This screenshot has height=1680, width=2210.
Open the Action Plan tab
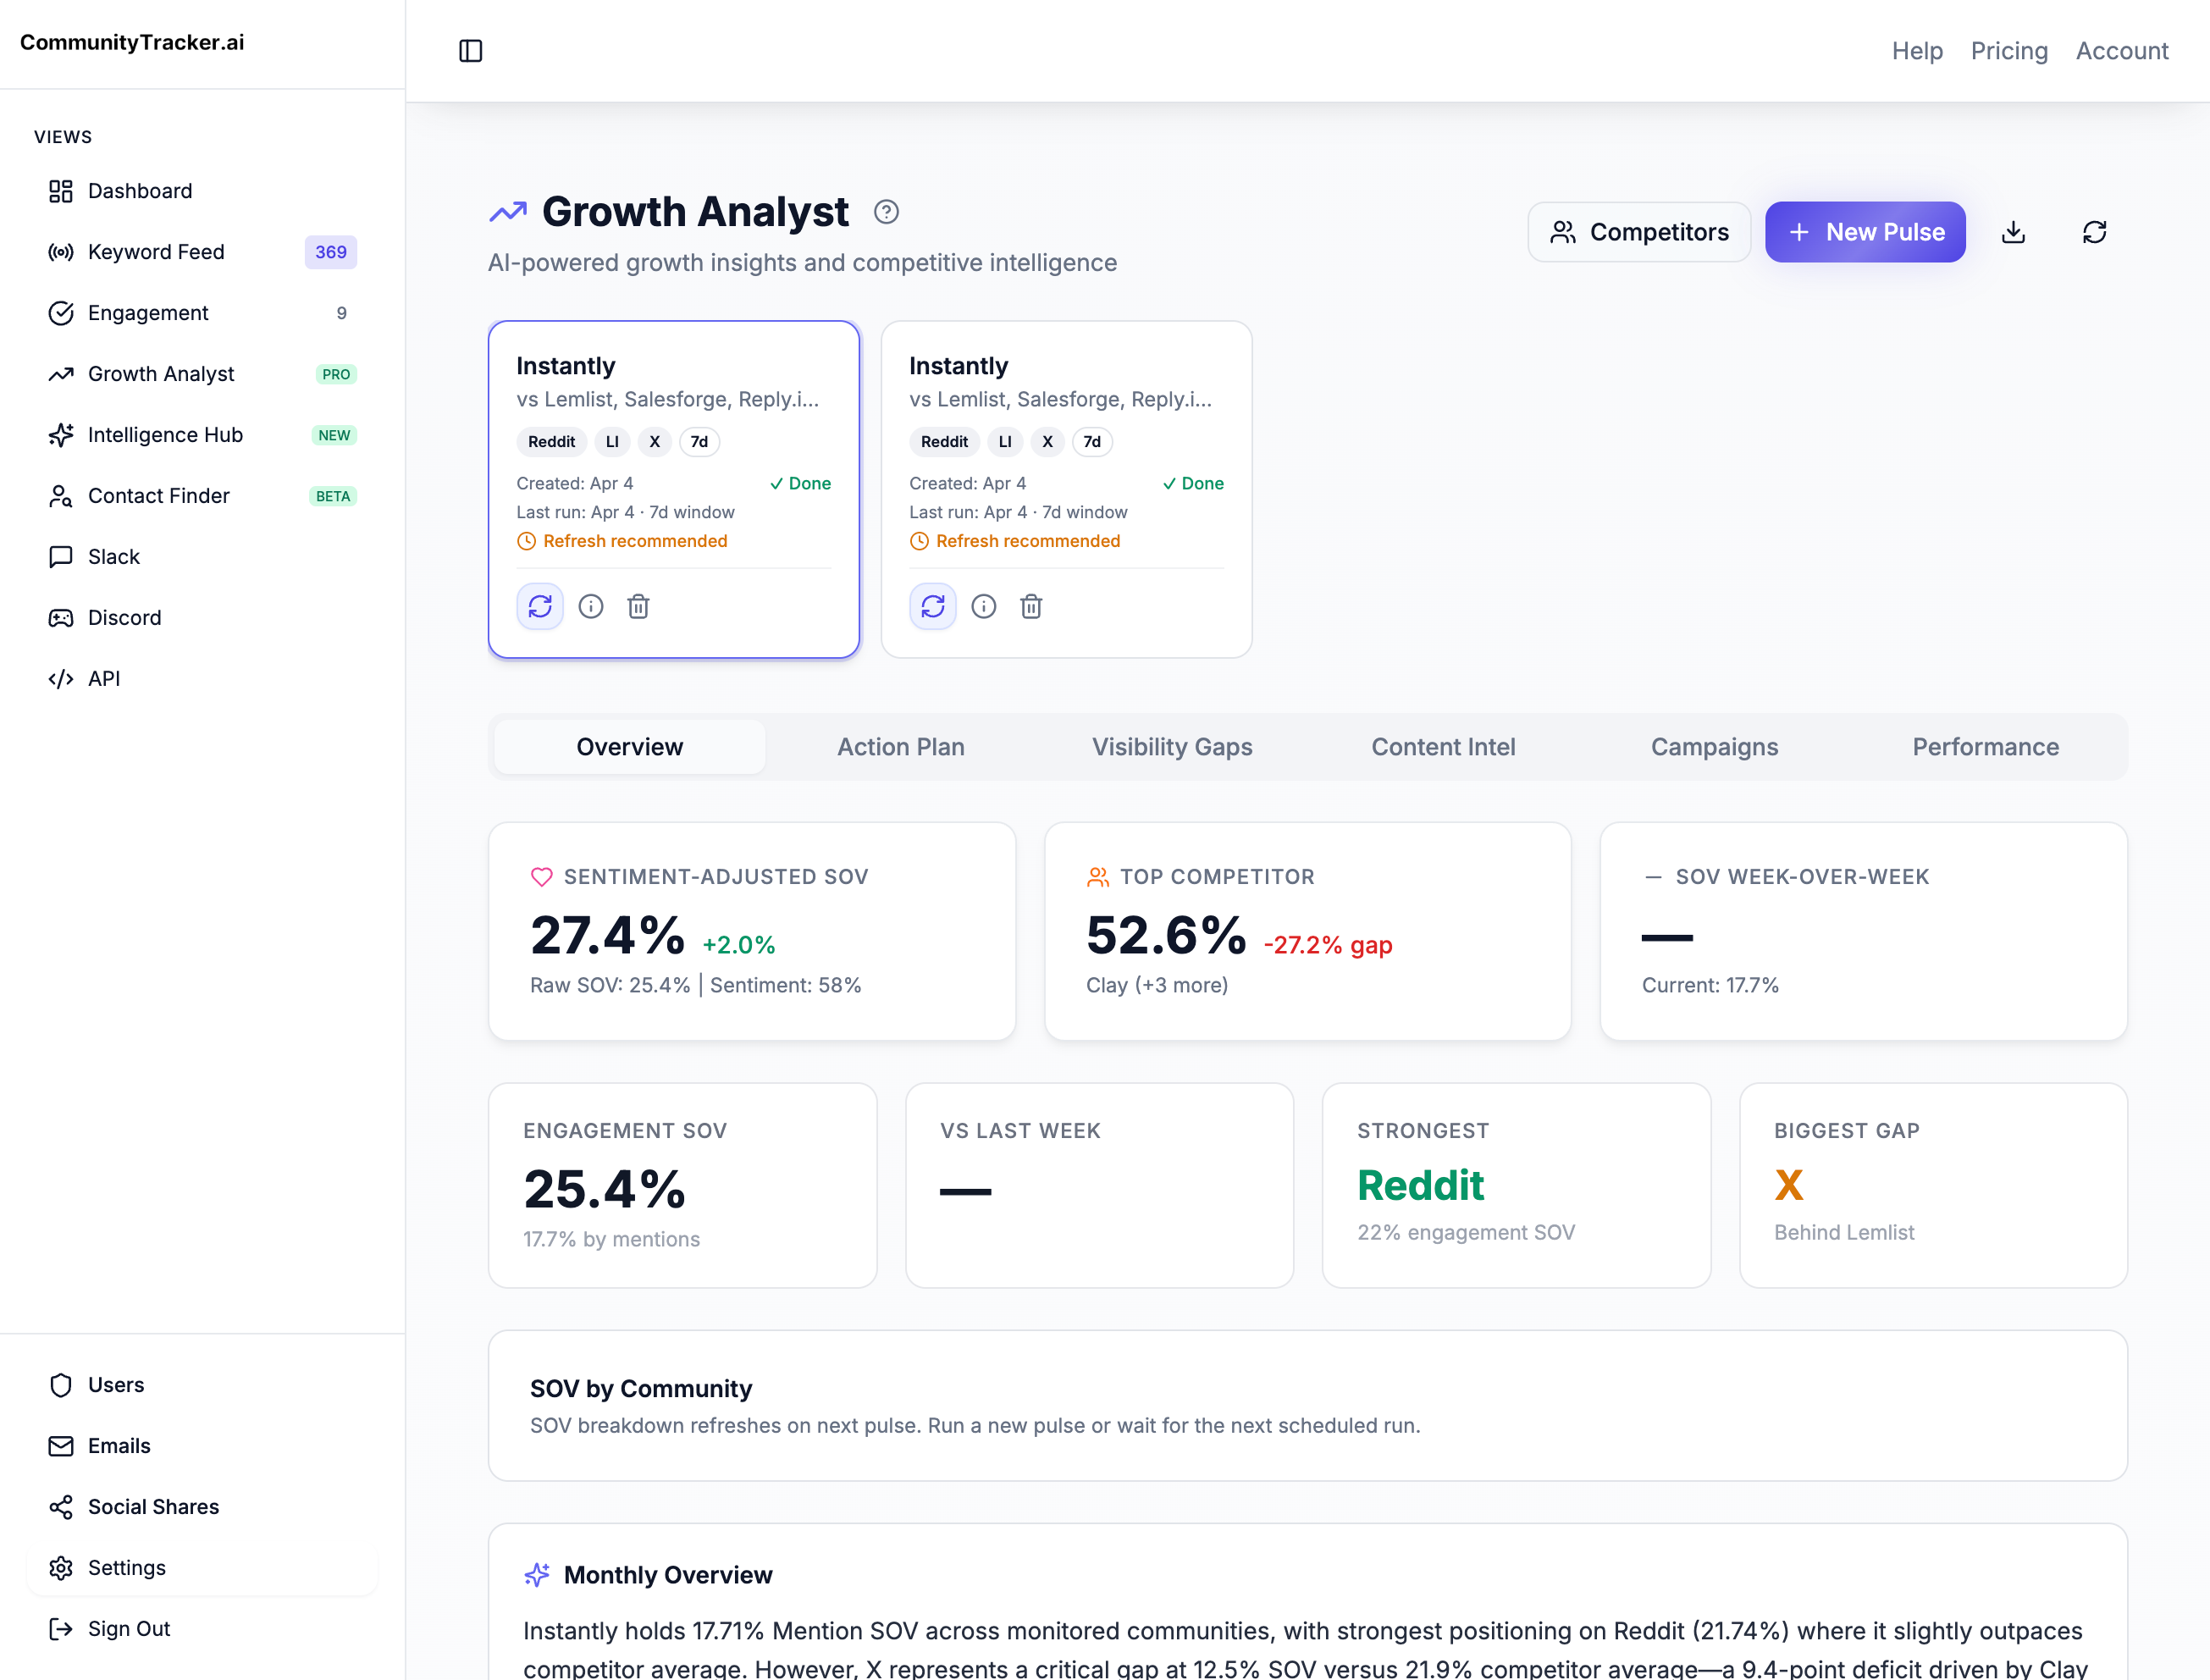pyautogui.click(x=901, y=747)
